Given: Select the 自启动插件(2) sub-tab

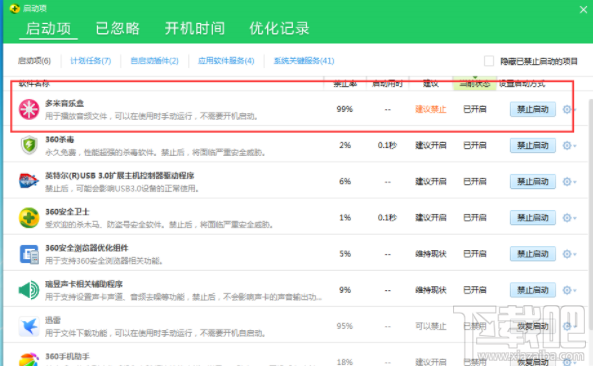Looking at the screenshot, I should [154, 61].
